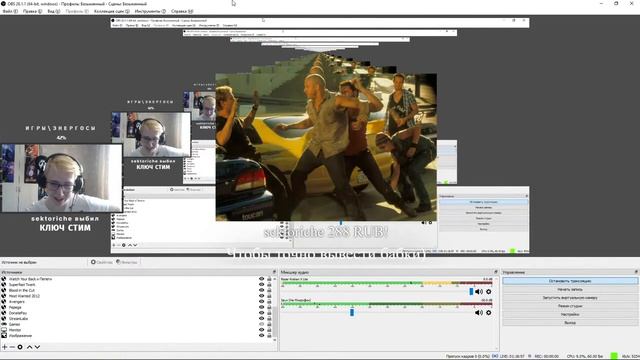The height and width of the screenshot is (360, 640).
Task: Toggle lock on DonatePay source
Action: point(269,313)
